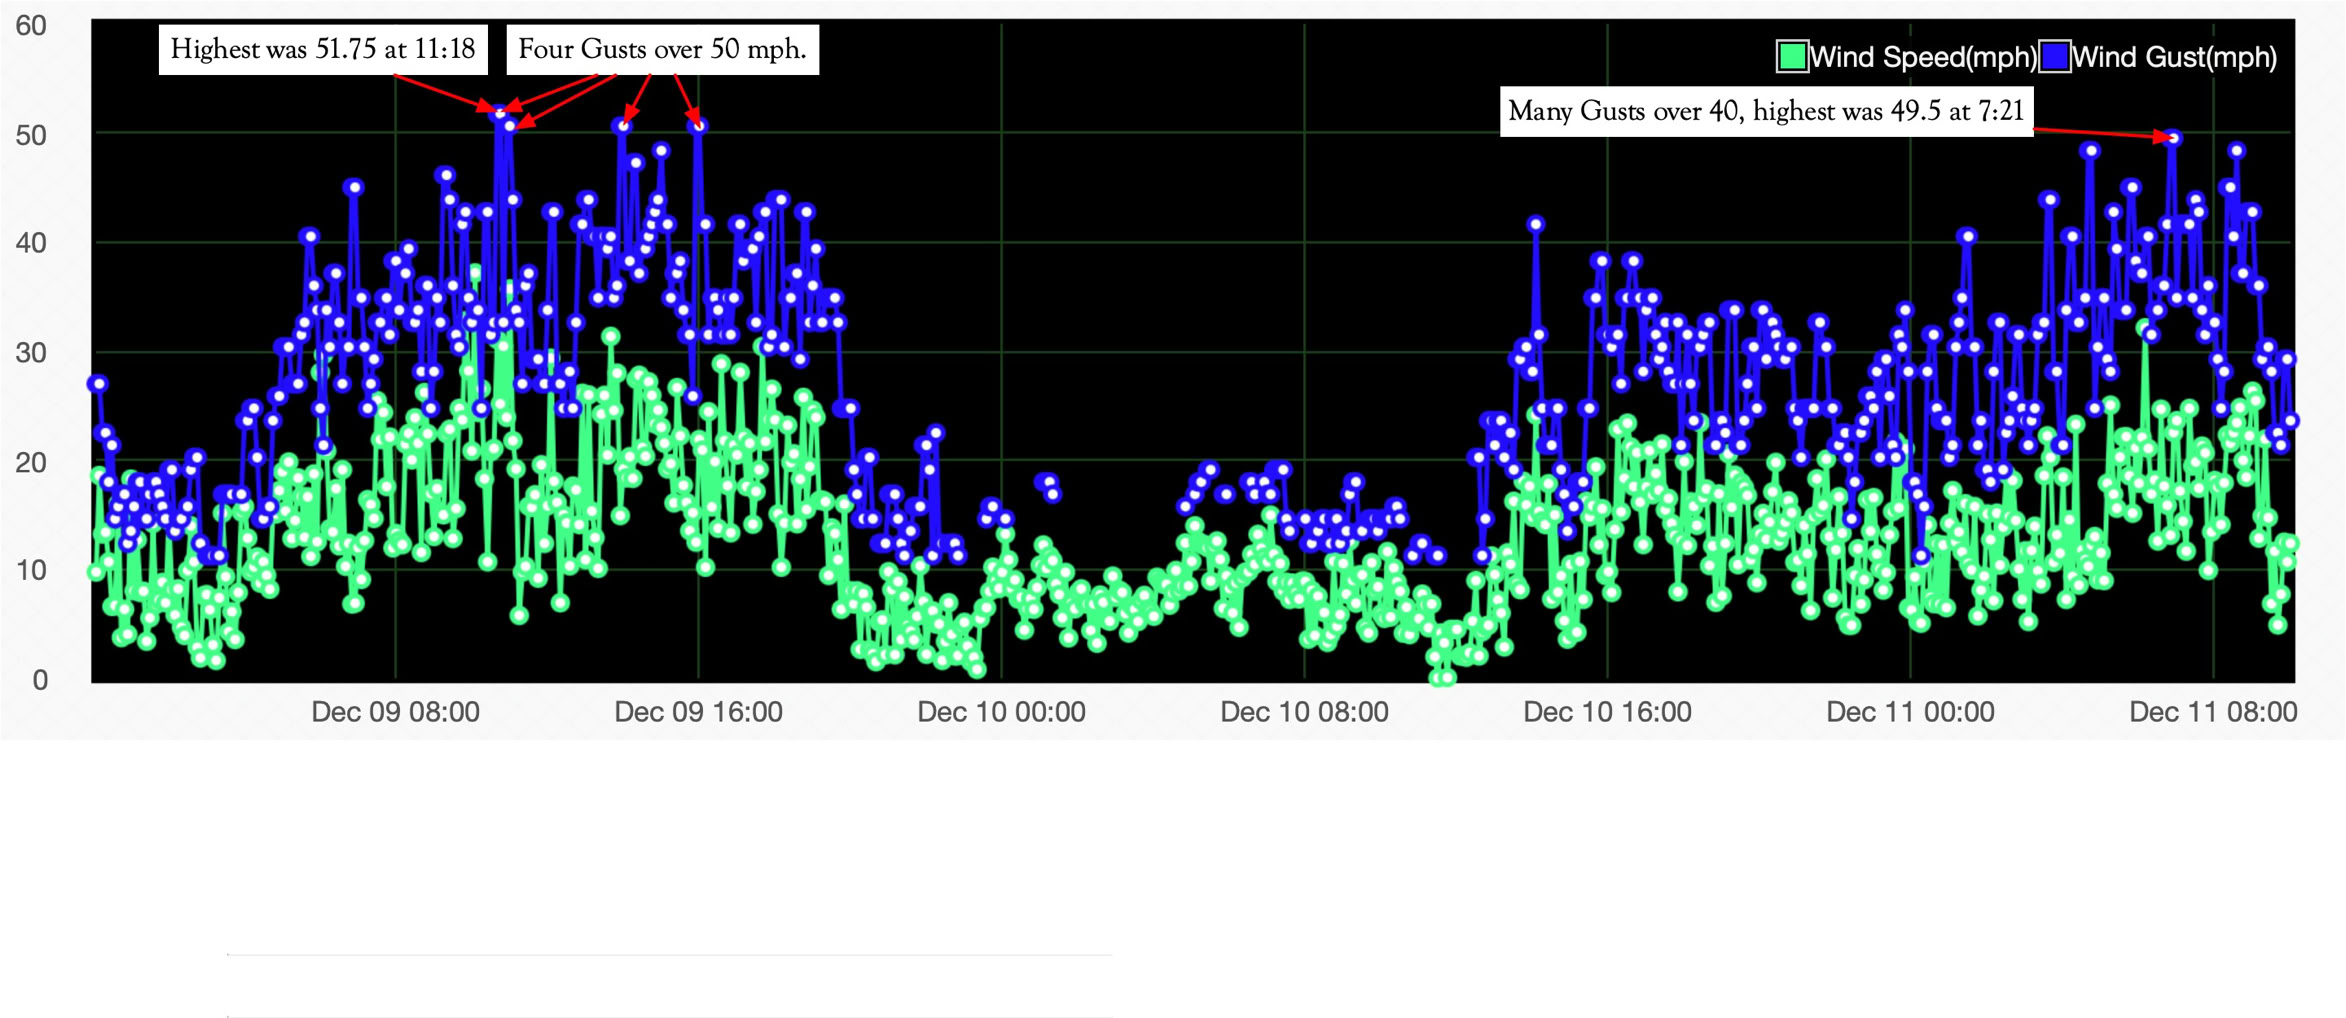Click the 0 value on the y-axis
Viewport: 2346px width, 1018px height.
tap(40, 680)
